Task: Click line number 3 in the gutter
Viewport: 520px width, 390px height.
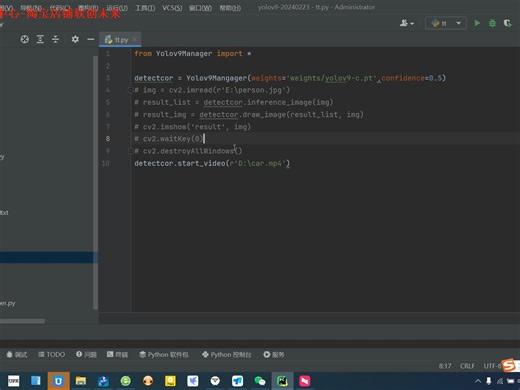Action: pos(108,78)
